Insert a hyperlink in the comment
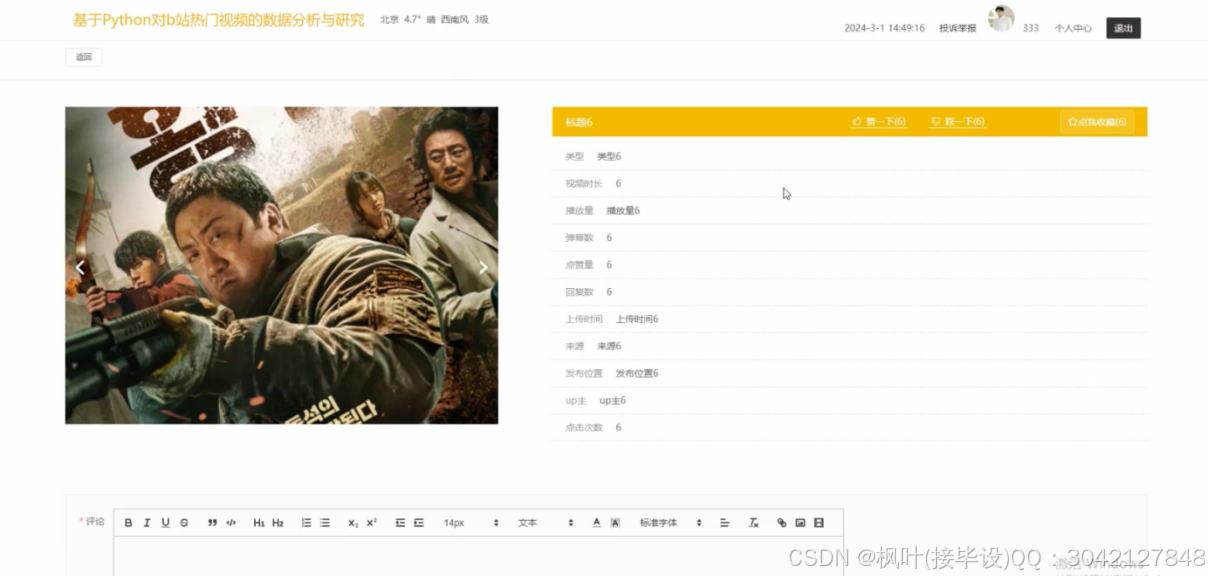The image size is (1209, 577). pos(782,523)
